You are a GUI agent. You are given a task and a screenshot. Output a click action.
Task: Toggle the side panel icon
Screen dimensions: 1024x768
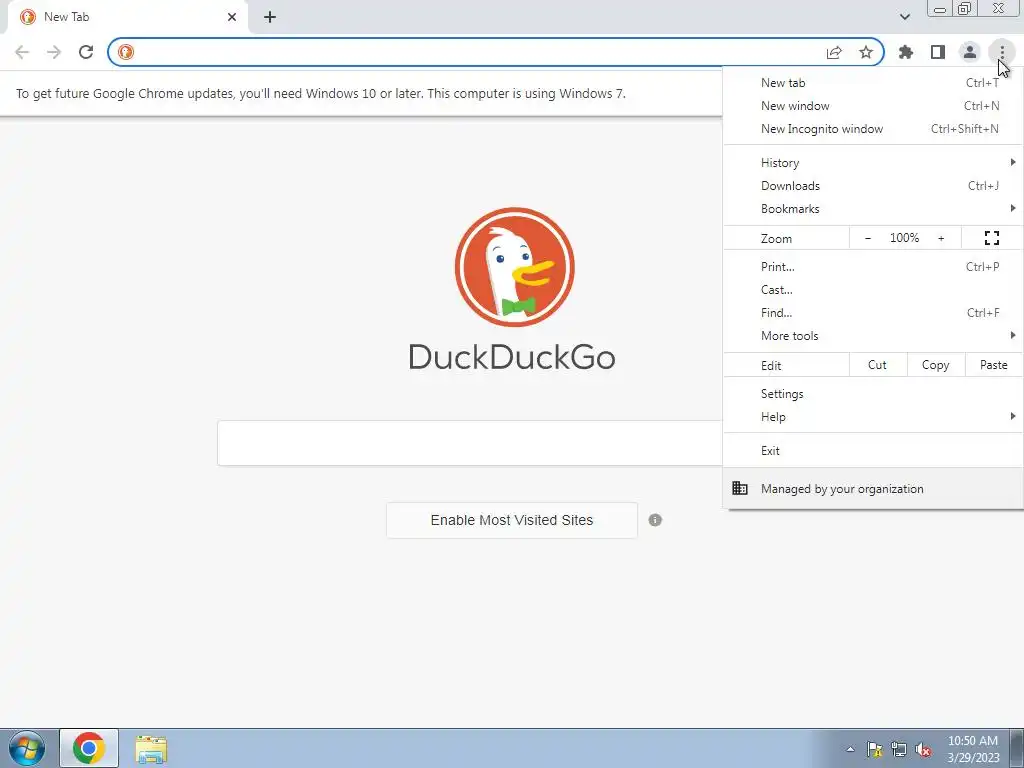pos(938,52)
